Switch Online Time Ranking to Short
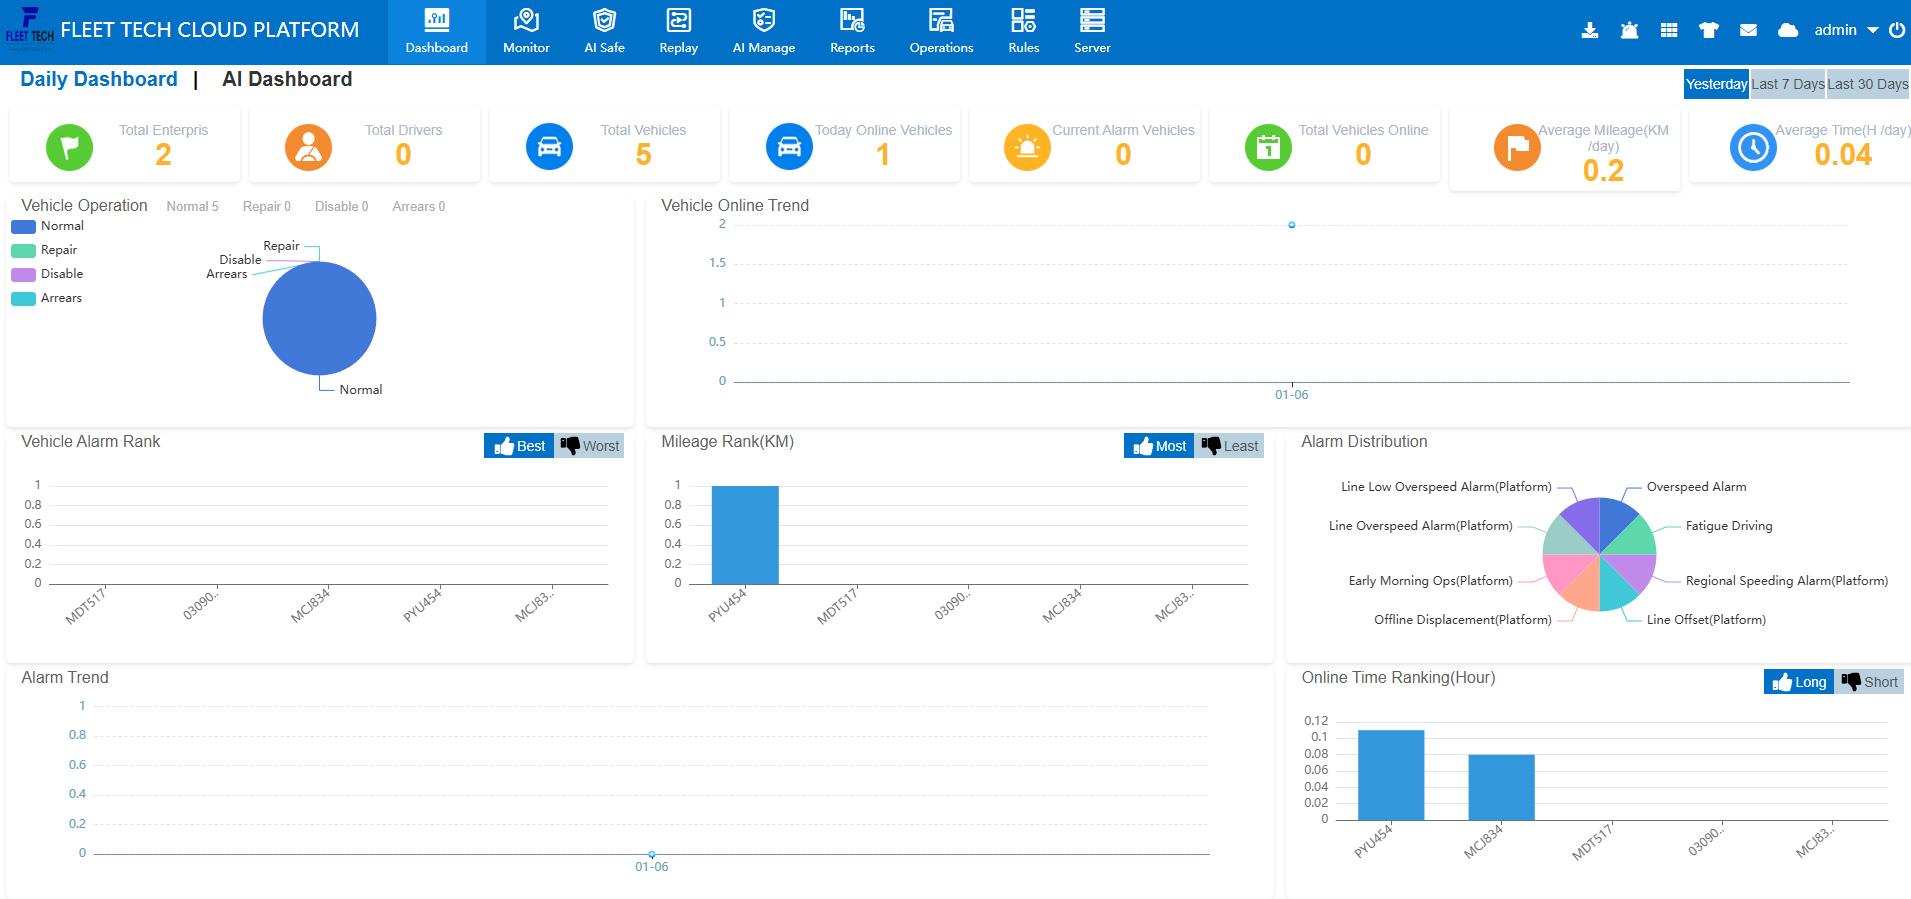Image resolution: width=1911 pixels, height=899 pixels. 1869,682
